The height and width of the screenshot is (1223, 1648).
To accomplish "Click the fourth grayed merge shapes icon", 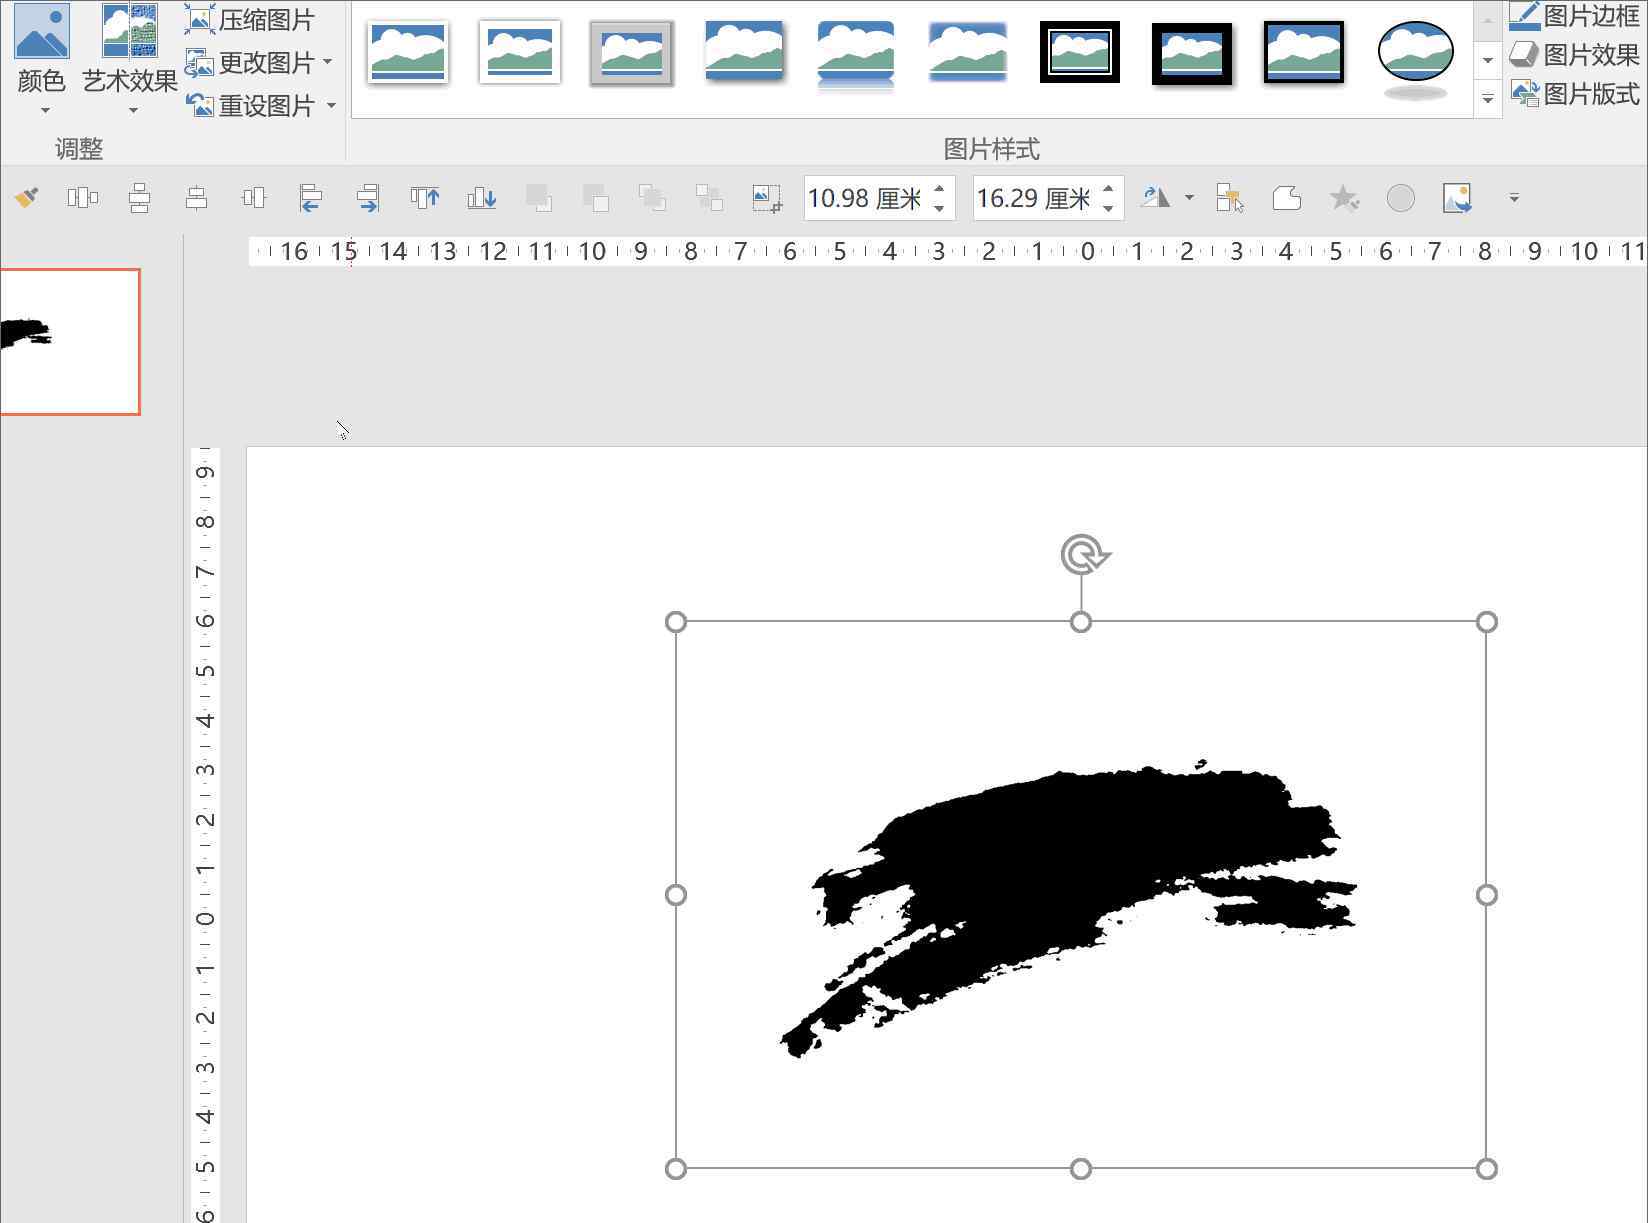I will 710,198.
